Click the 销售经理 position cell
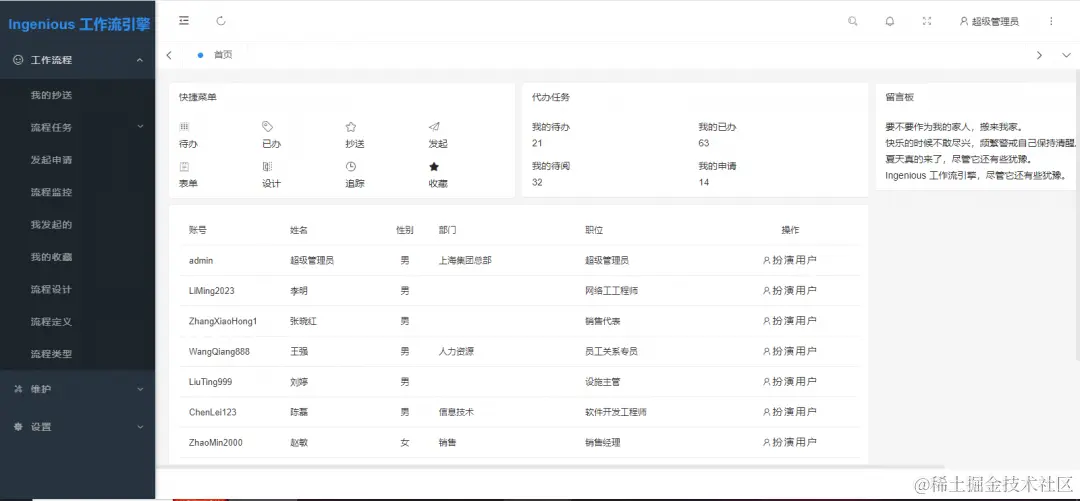The image size is (1080, 501). (603, 442)
